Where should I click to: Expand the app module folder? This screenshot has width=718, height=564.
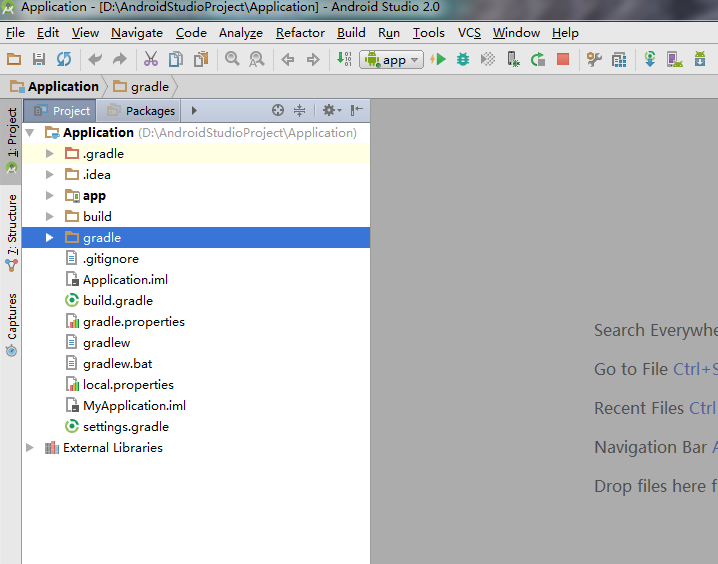(49, 196)
